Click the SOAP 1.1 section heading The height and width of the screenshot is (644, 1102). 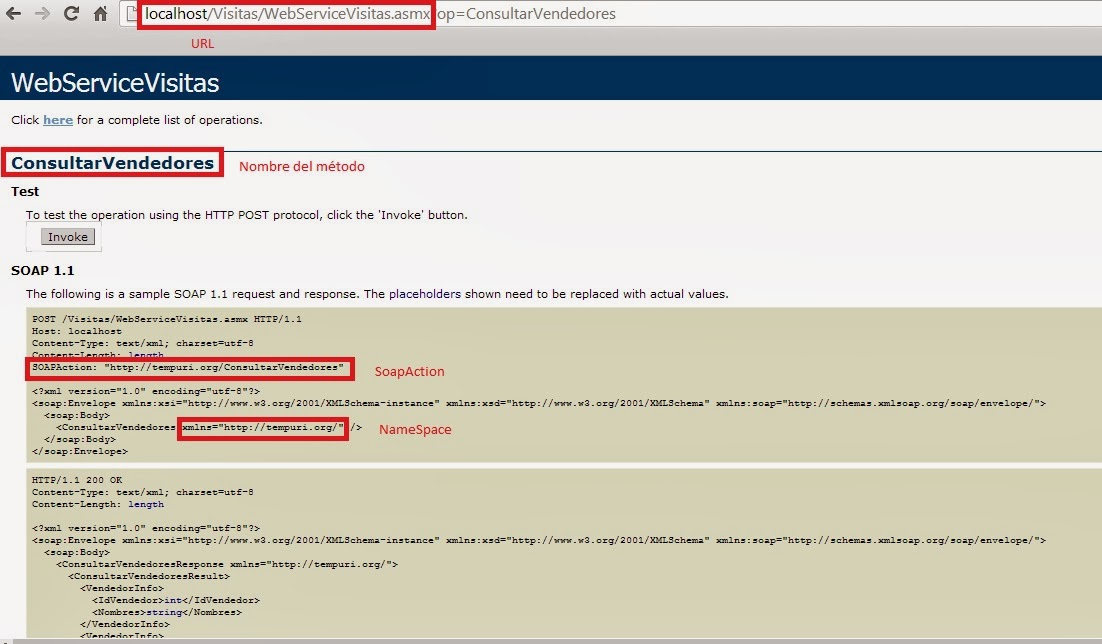pyautogui.click(x=43, y=270)
